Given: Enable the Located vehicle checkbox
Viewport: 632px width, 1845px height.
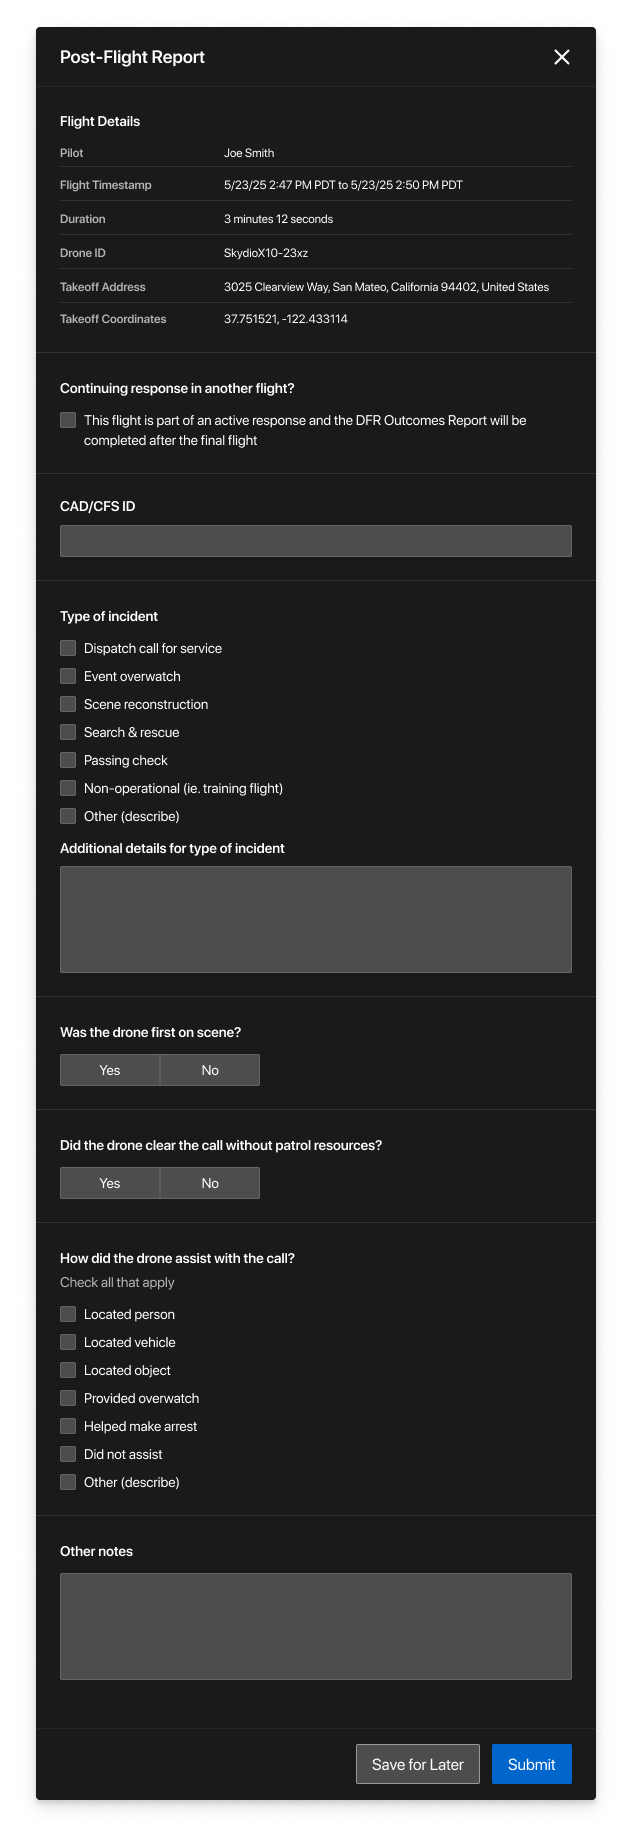Looking at the screenshot, I should click(68, 1342).
